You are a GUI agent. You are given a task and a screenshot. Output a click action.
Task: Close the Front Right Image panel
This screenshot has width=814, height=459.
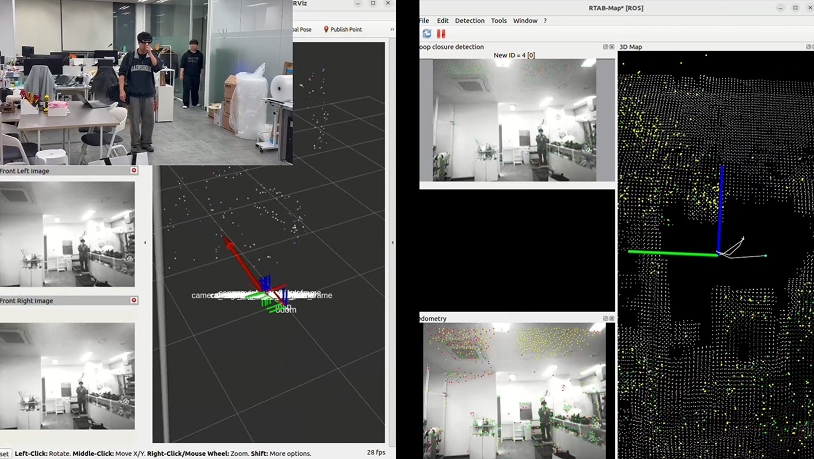point(134,300)
